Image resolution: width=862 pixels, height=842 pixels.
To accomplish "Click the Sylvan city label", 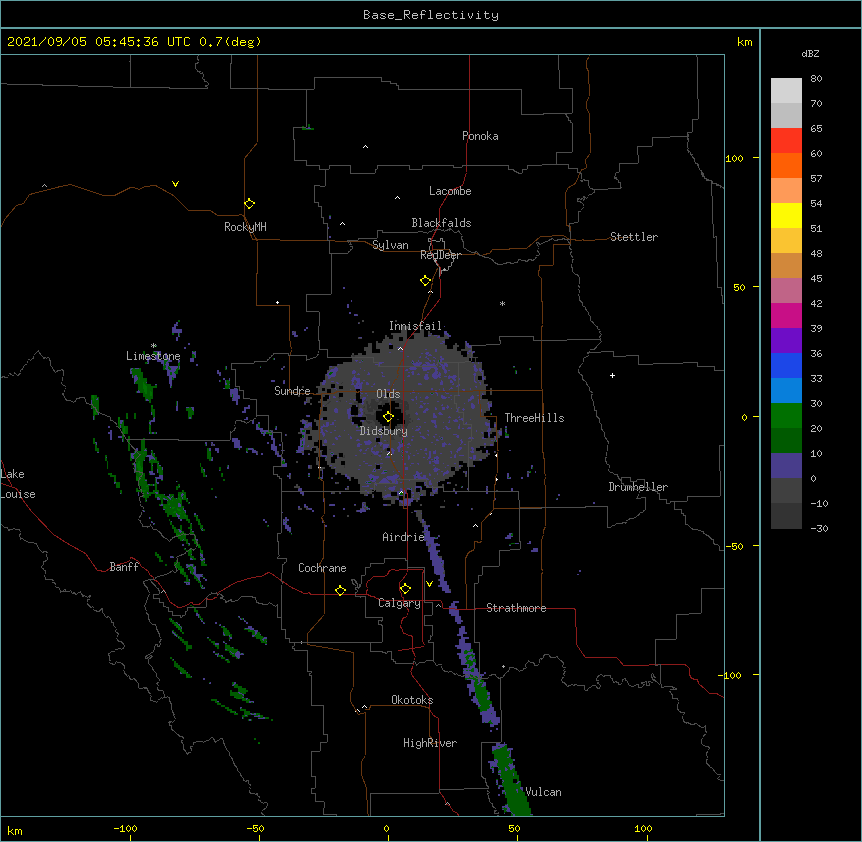I will 390,245.
